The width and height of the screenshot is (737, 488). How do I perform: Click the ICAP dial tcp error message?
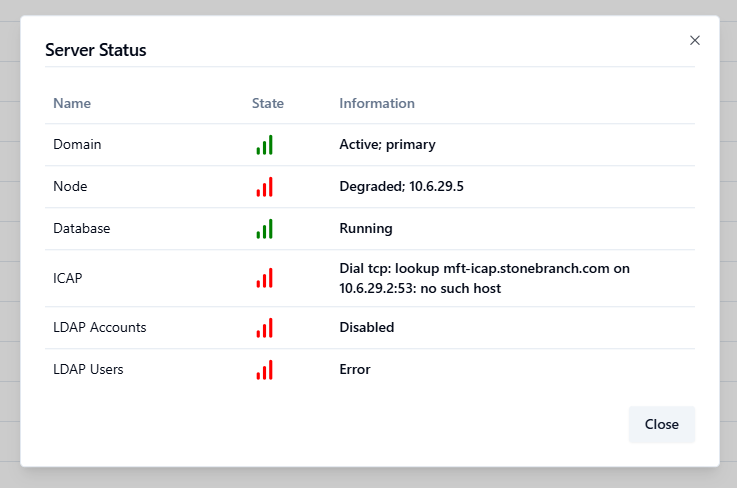pyautogui.click(x=484, y=278)
